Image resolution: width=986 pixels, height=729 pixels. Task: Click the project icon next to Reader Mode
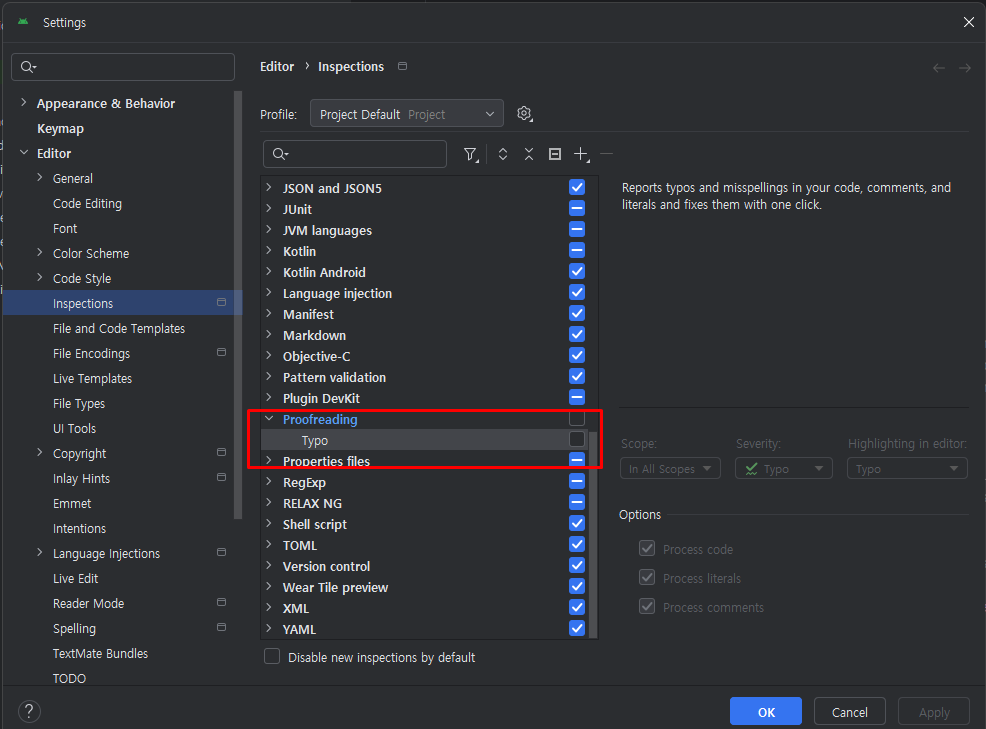tap(221, 603)
